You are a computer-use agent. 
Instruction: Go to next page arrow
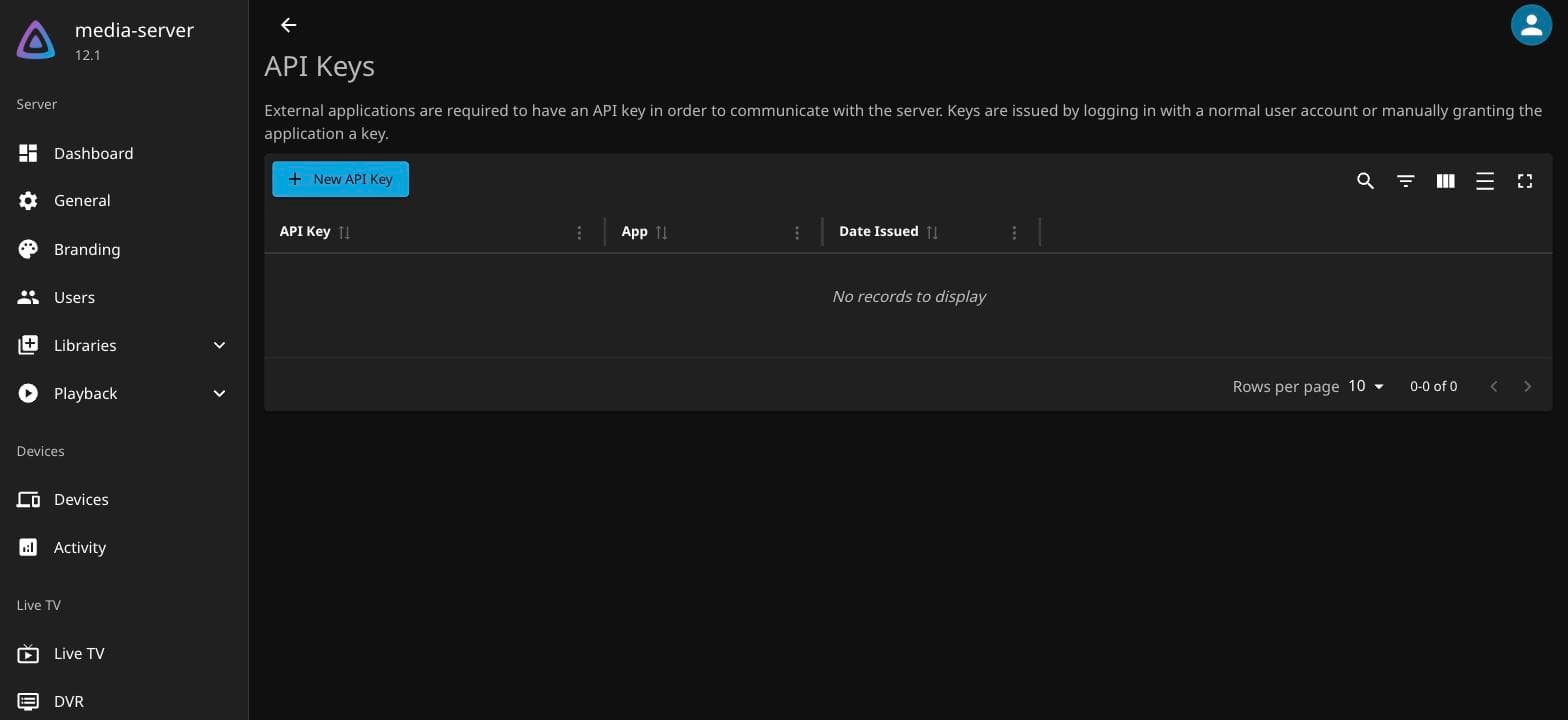pos(1527,386)
